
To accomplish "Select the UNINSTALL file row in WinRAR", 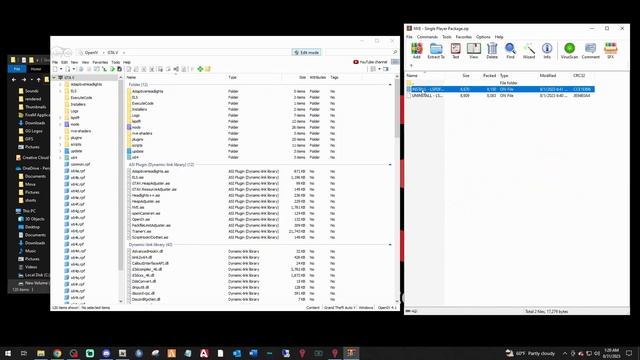I will coord(500,96).
